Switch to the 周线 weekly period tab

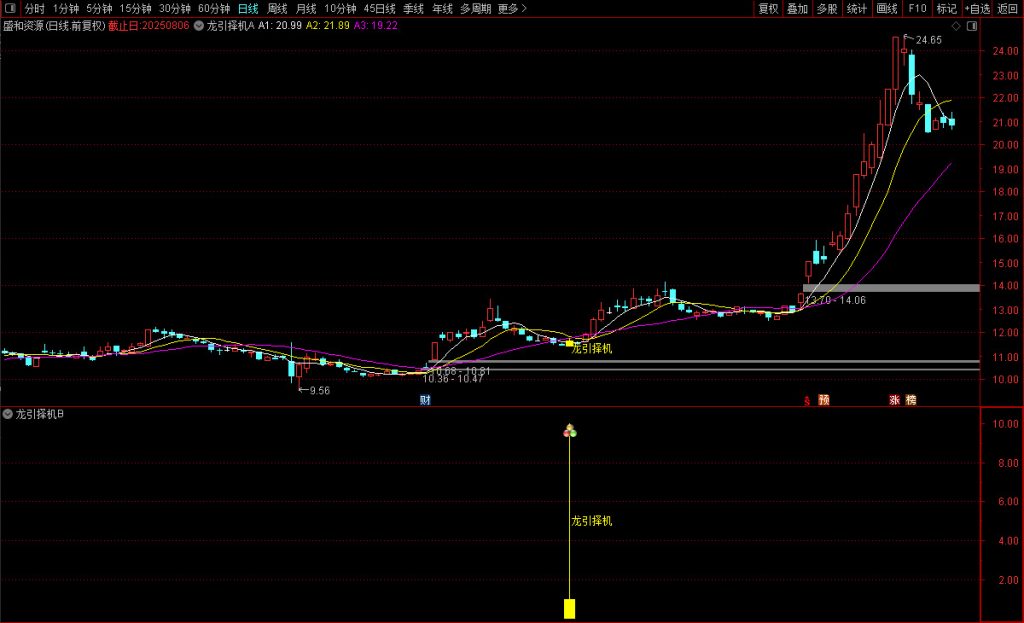pyautogui.click(x=277, y=8)
